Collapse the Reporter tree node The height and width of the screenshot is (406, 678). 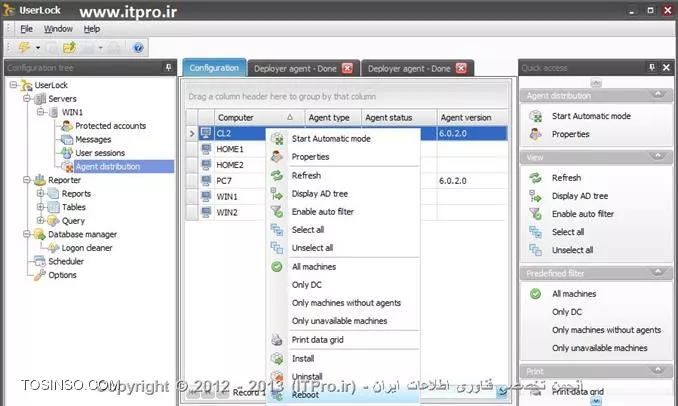[27, 180]
